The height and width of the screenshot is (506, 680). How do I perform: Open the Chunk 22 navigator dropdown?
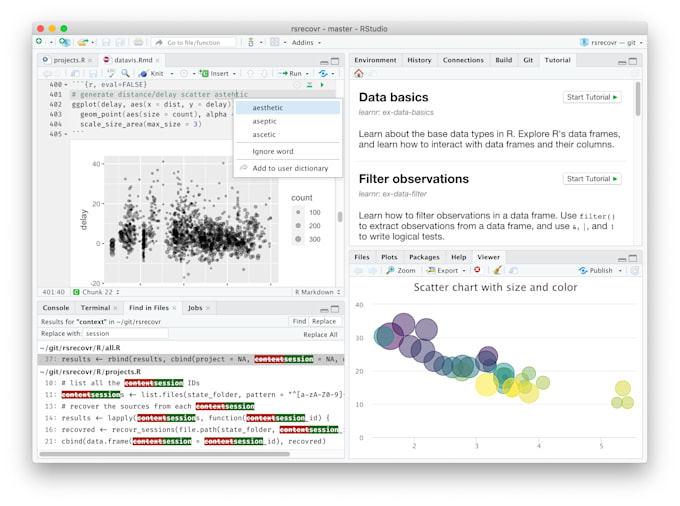pyautogui.click(x=96, y=292)
